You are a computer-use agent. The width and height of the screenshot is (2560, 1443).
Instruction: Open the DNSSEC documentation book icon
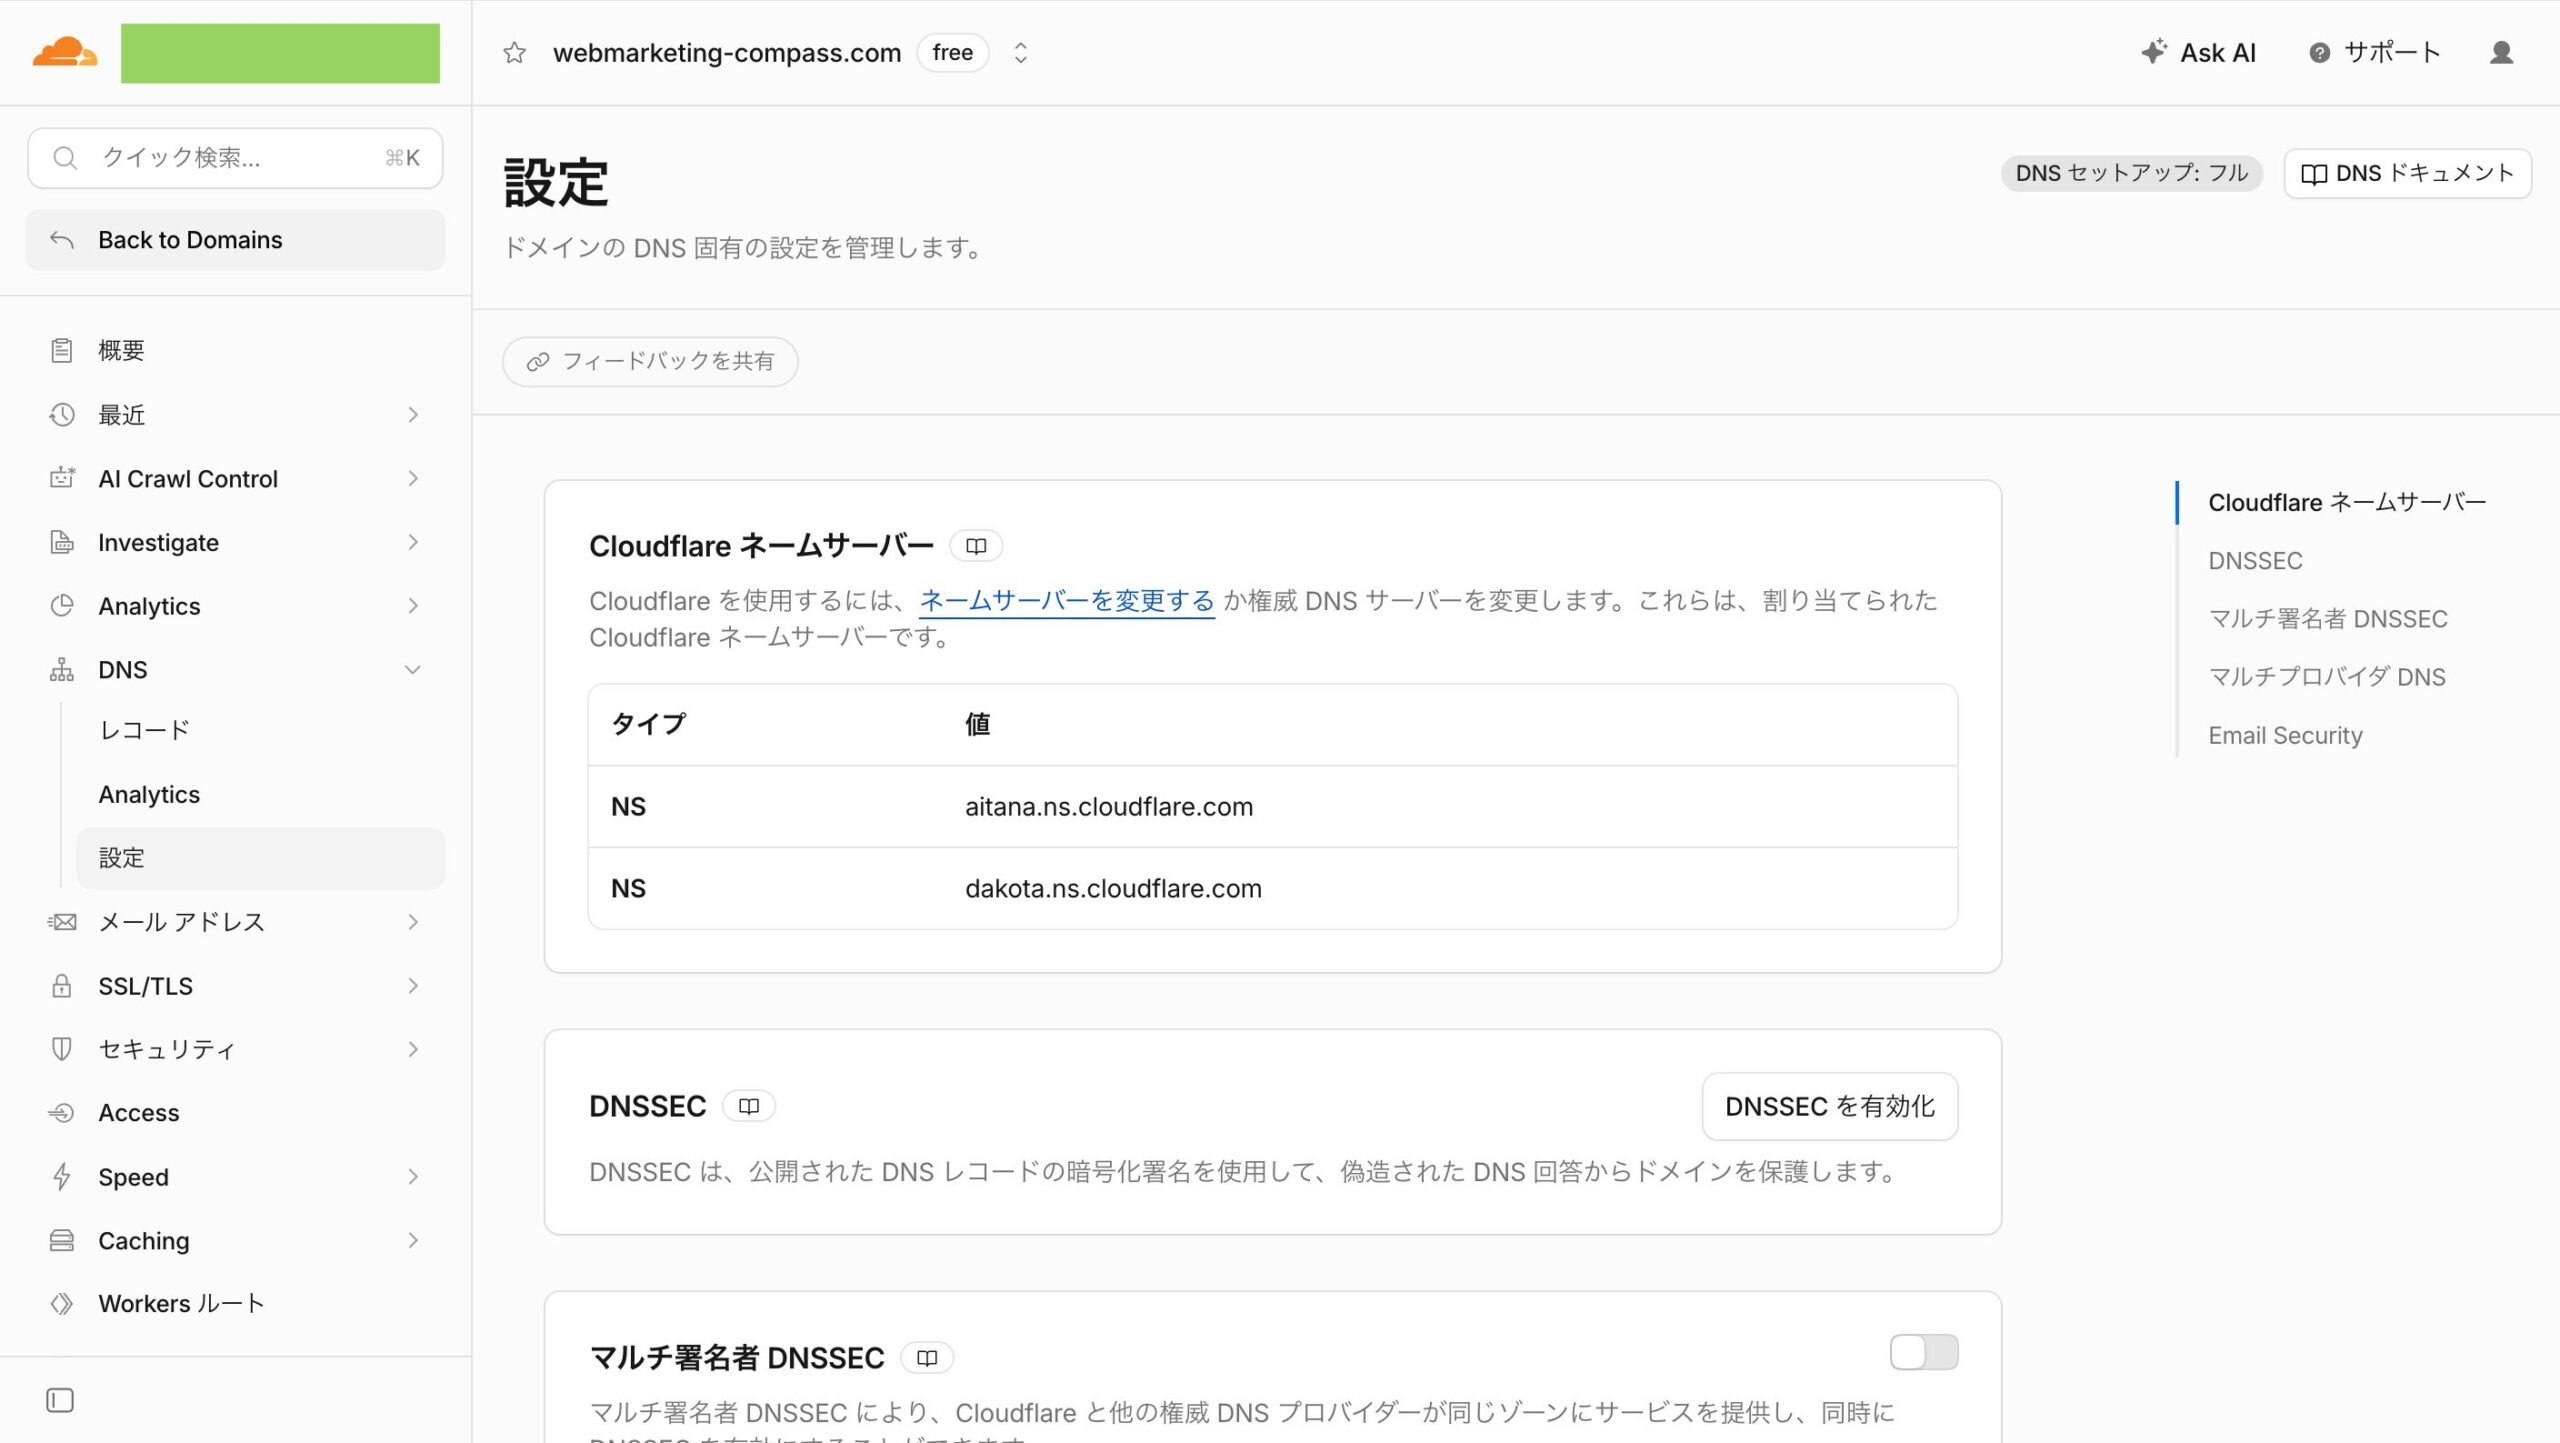click(749, 1106)
